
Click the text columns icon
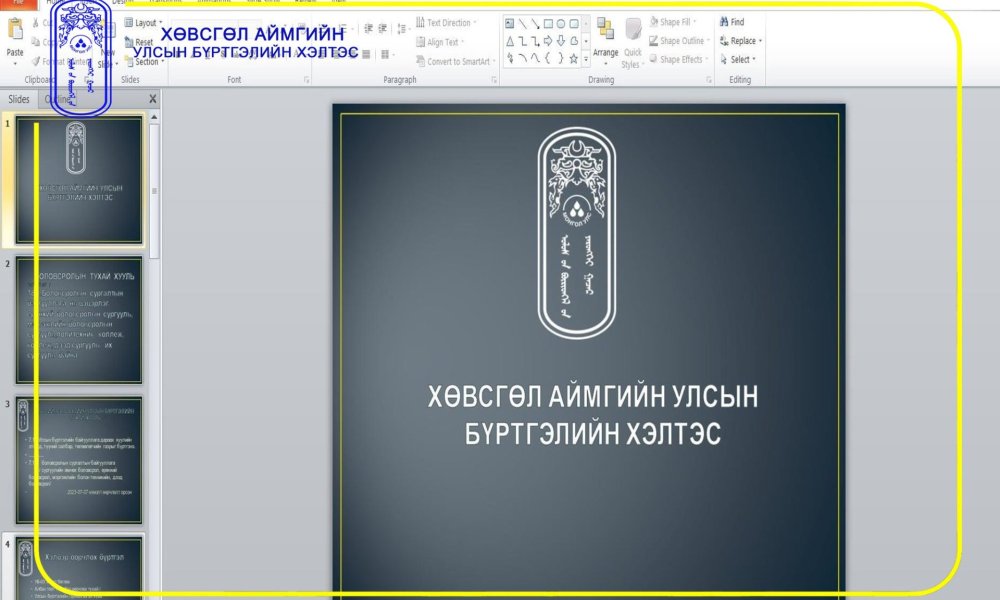coord(386,55)
